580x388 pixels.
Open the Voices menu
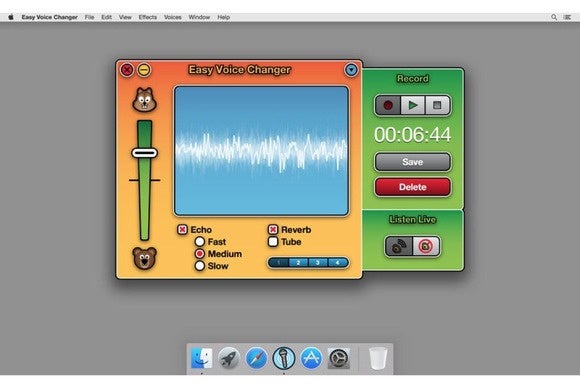pyautogui.click(x=173, y=17)
